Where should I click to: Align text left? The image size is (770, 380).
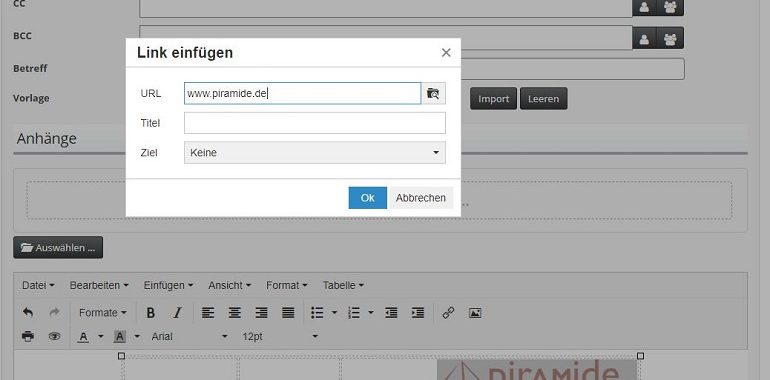pyautogui.click(x=208, y=313)
